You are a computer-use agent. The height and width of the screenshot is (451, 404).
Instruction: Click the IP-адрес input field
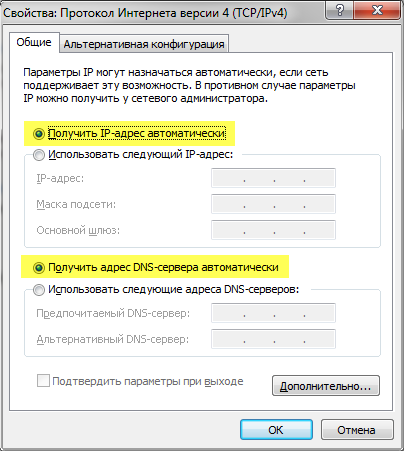coord(273,178)
